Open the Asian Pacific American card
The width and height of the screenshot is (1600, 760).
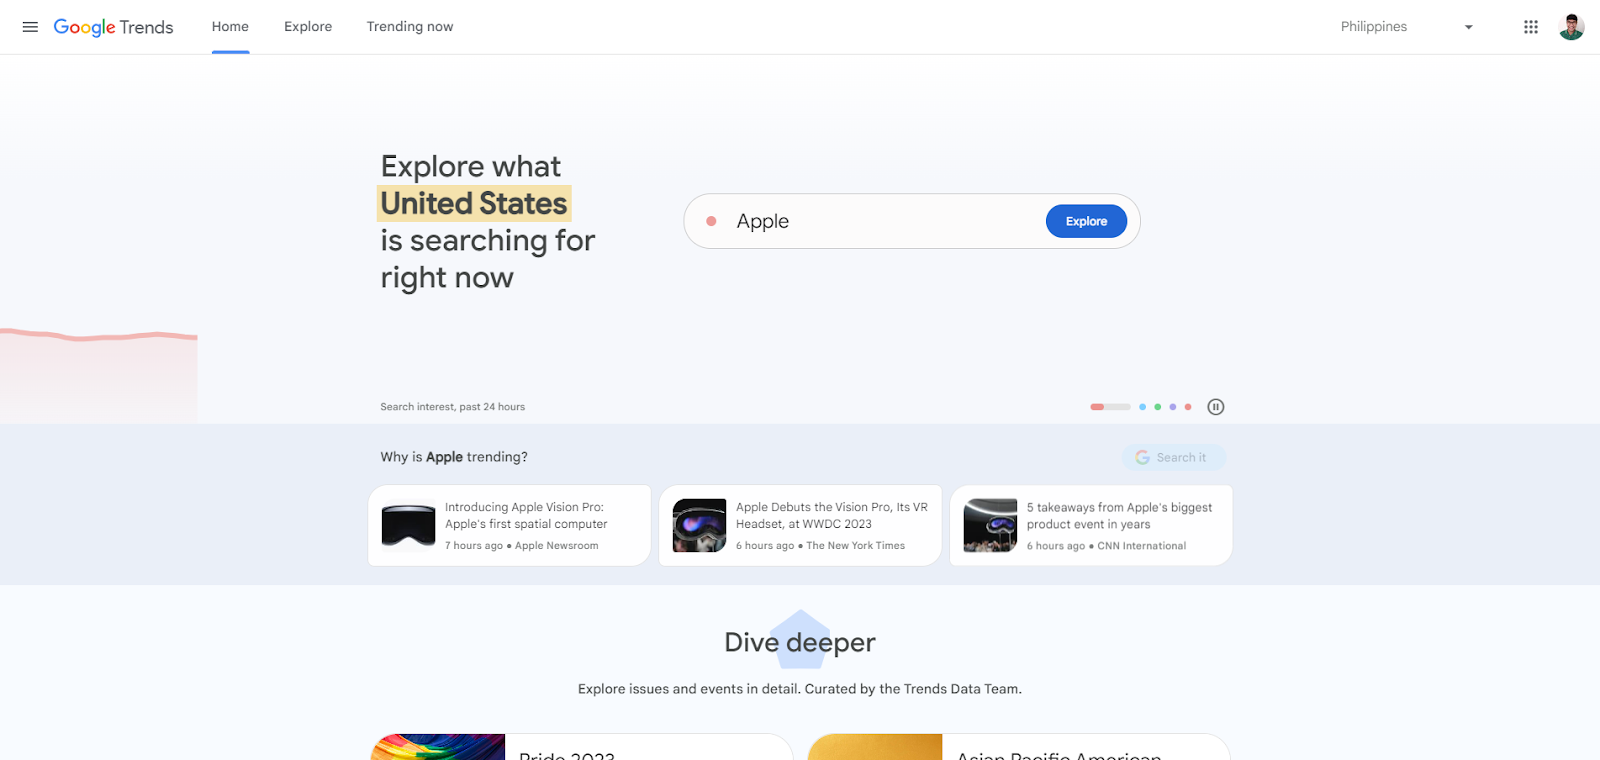tap(1019, 747)
